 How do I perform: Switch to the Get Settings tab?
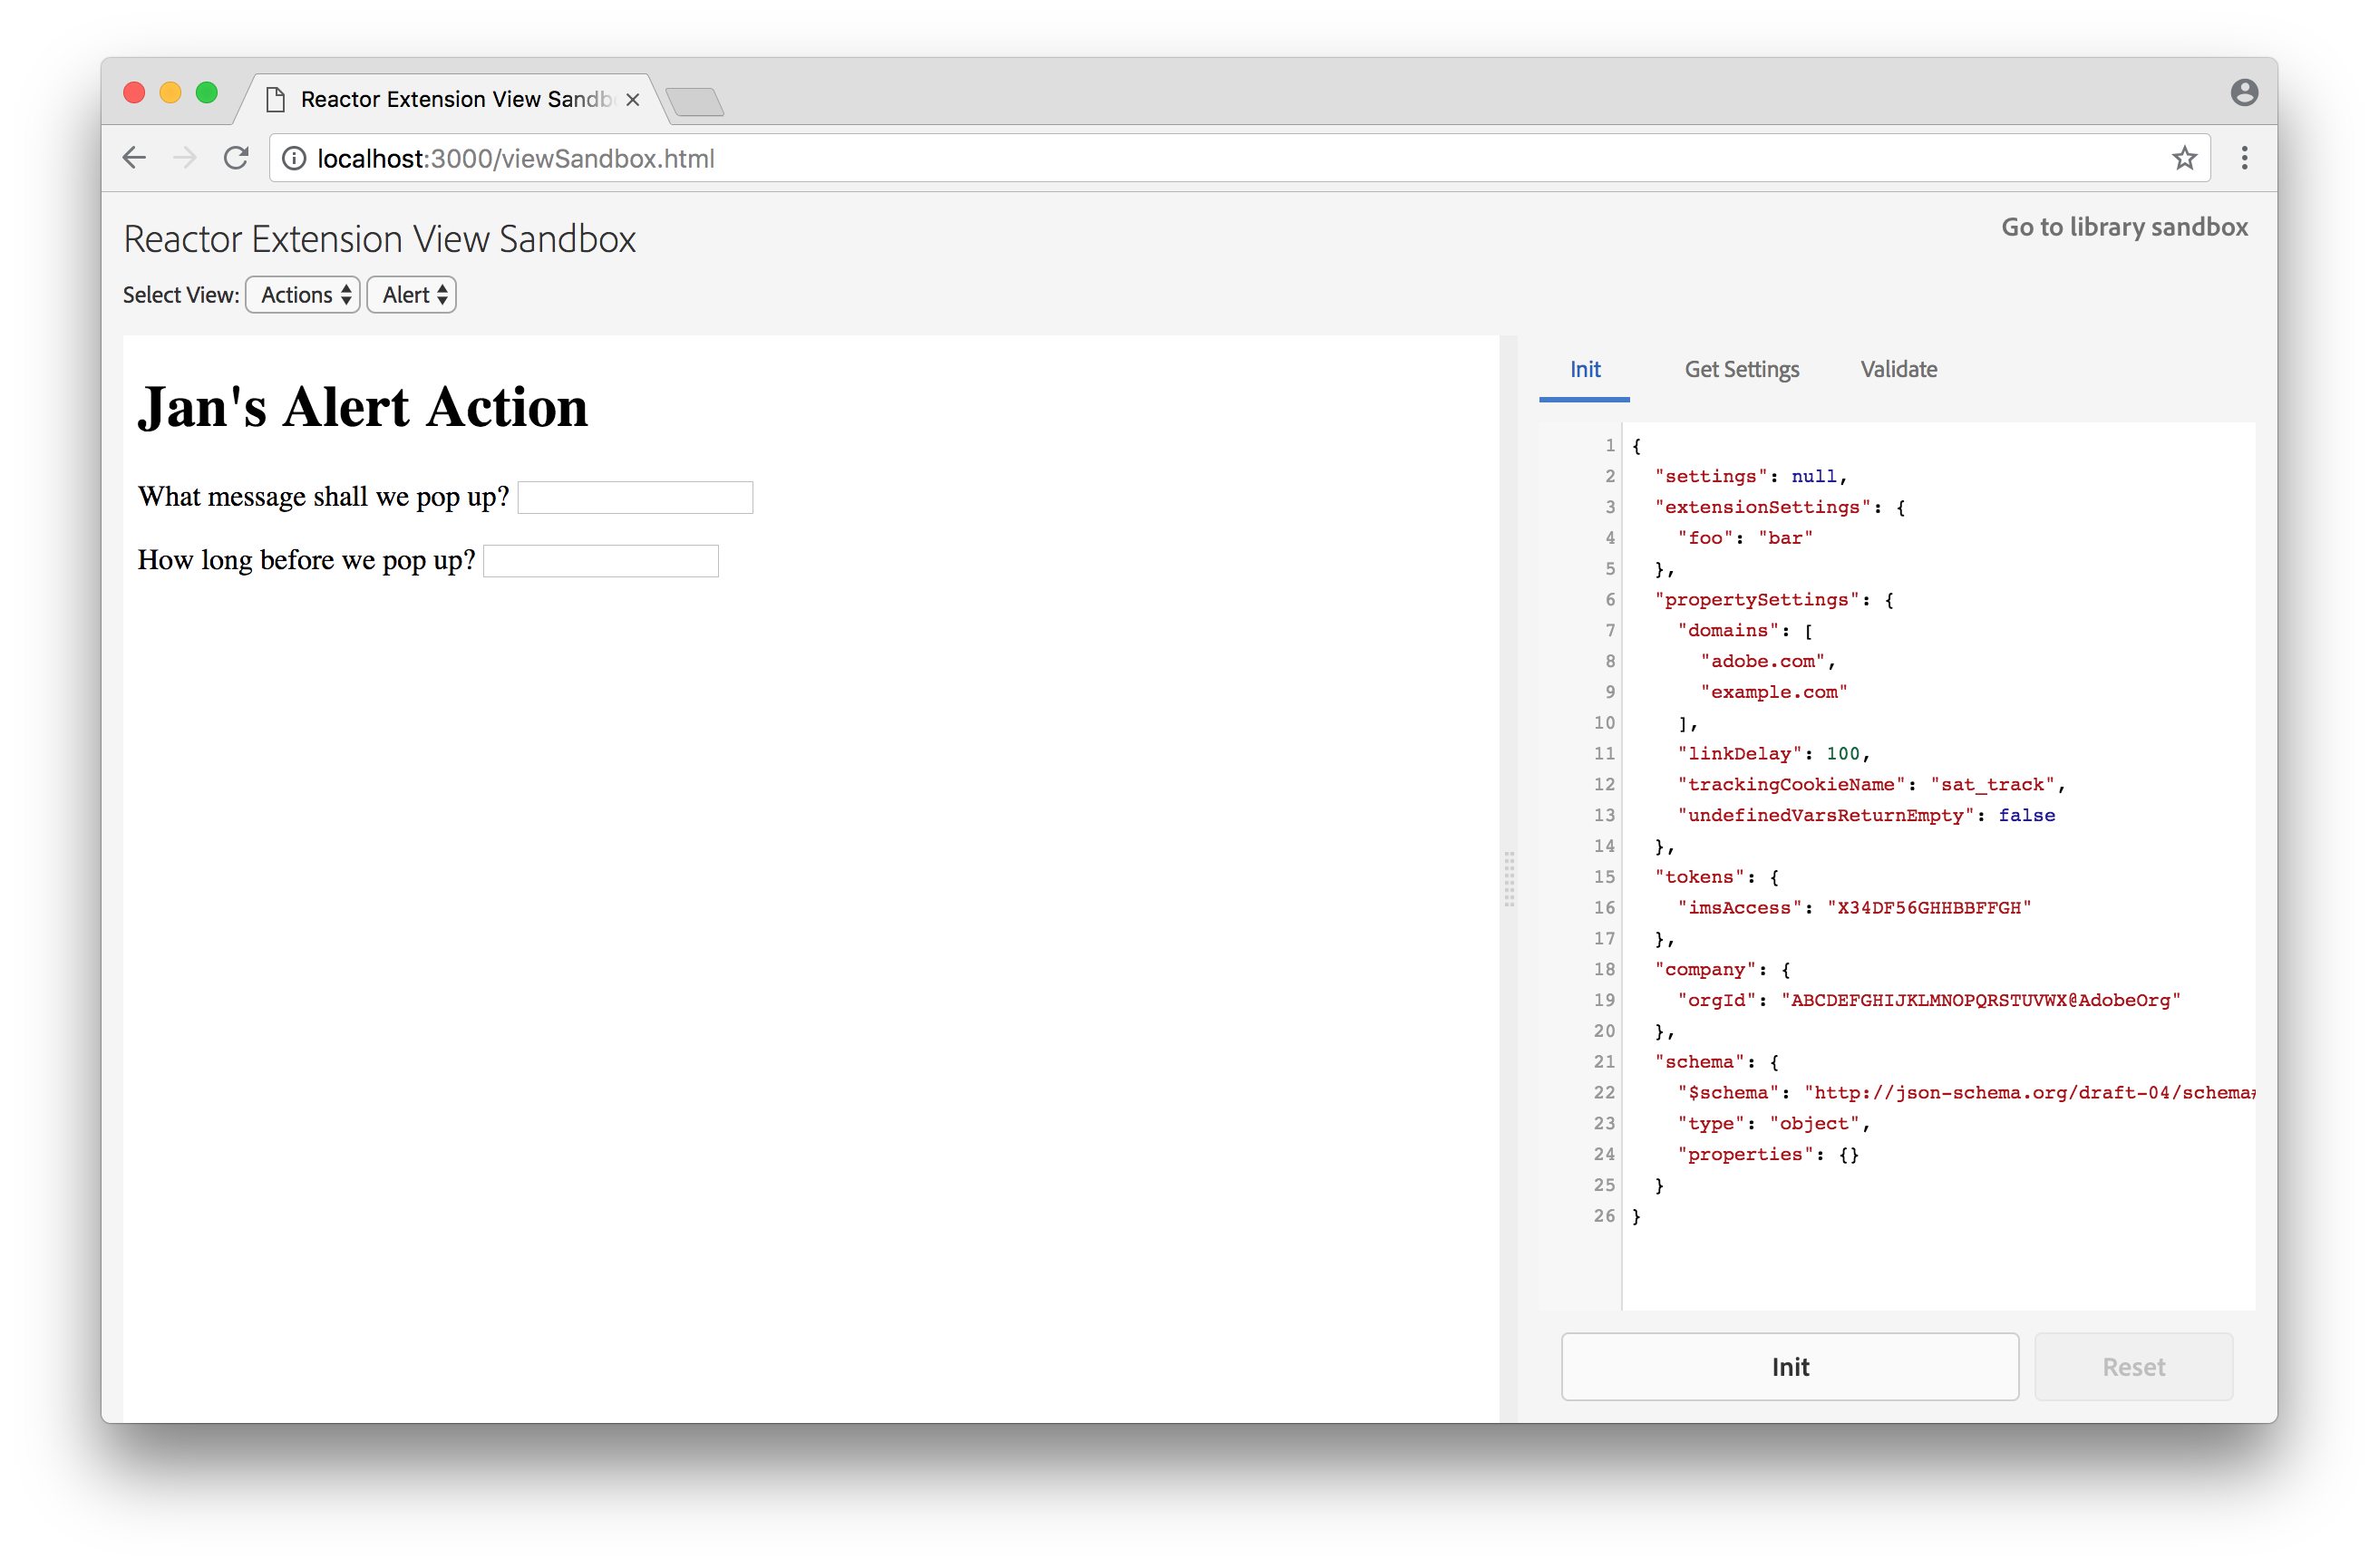click(x=1741, y=370)
